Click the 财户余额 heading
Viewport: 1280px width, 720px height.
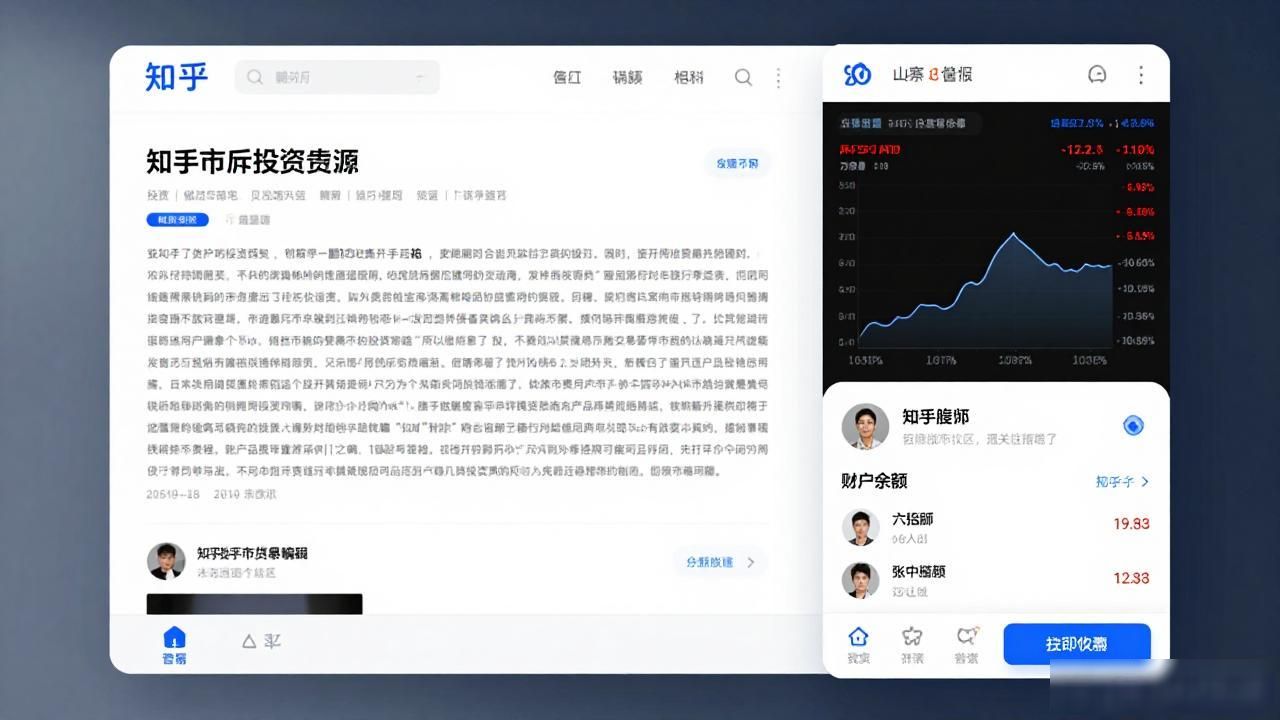pyautogui.click(x=874, y=481)
